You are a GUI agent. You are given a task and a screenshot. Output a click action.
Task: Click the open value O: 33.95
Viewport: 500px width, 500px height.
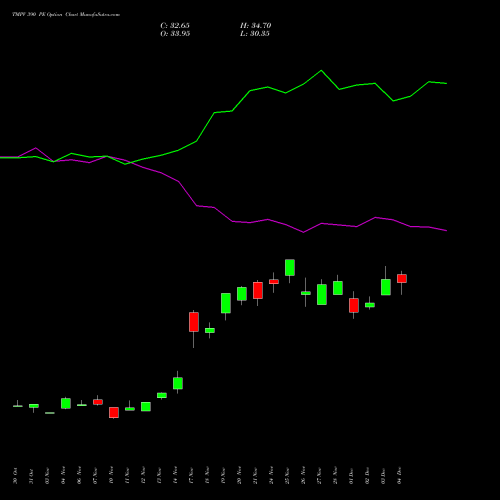pos(175,34)
